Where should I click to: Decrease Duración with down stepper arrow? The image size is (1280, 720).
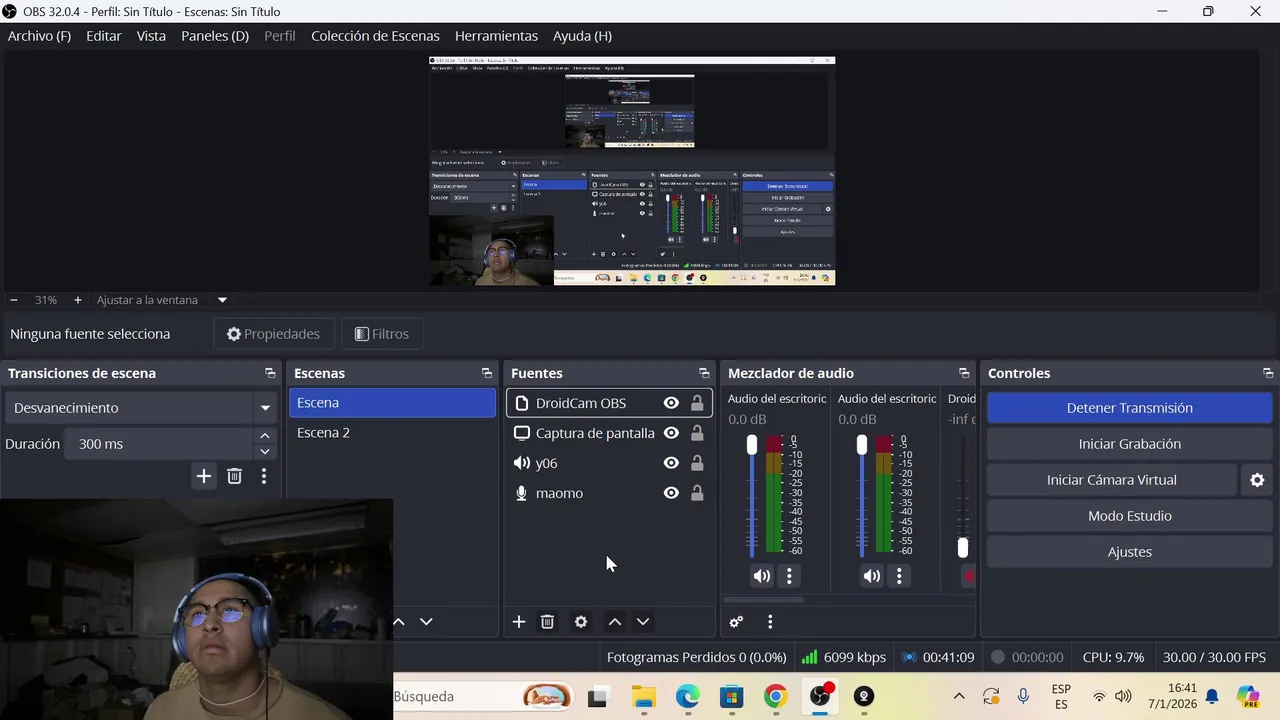pos(264,451)
